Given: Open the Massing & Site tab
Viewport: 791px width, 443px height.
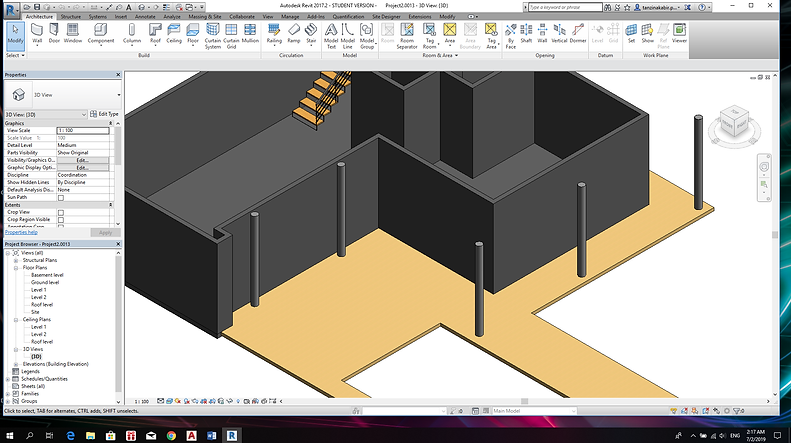Looking at the screenshot, I should (205, 17).
